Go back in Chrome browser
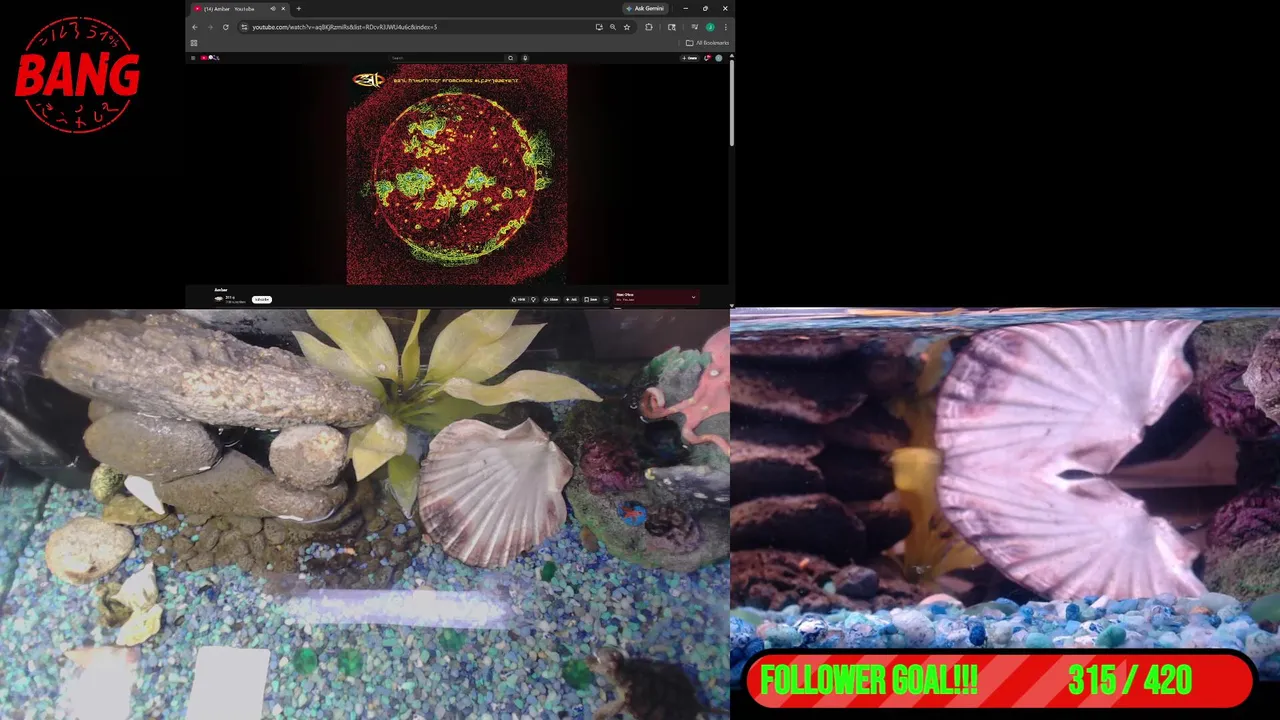This screenshot has width=1280, height=720. coord(194,27)
